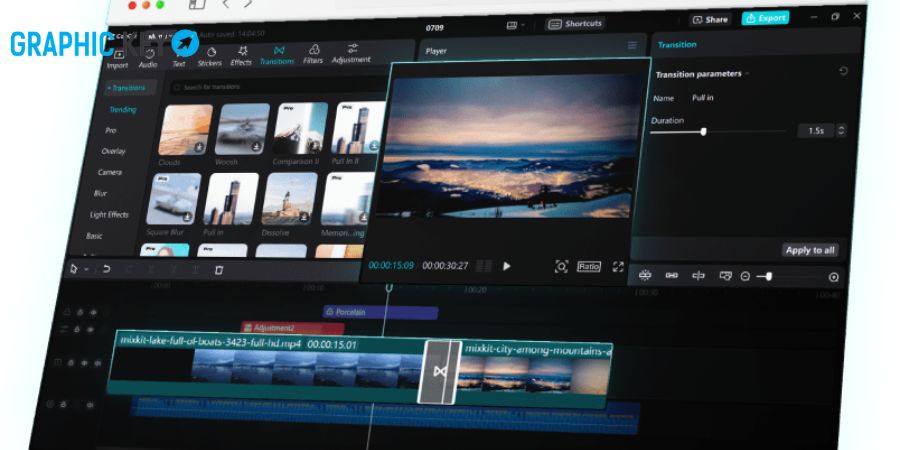Zoom out the timeline with the minus icon
This screenshot has height=450, width=900.
[745, 277]
